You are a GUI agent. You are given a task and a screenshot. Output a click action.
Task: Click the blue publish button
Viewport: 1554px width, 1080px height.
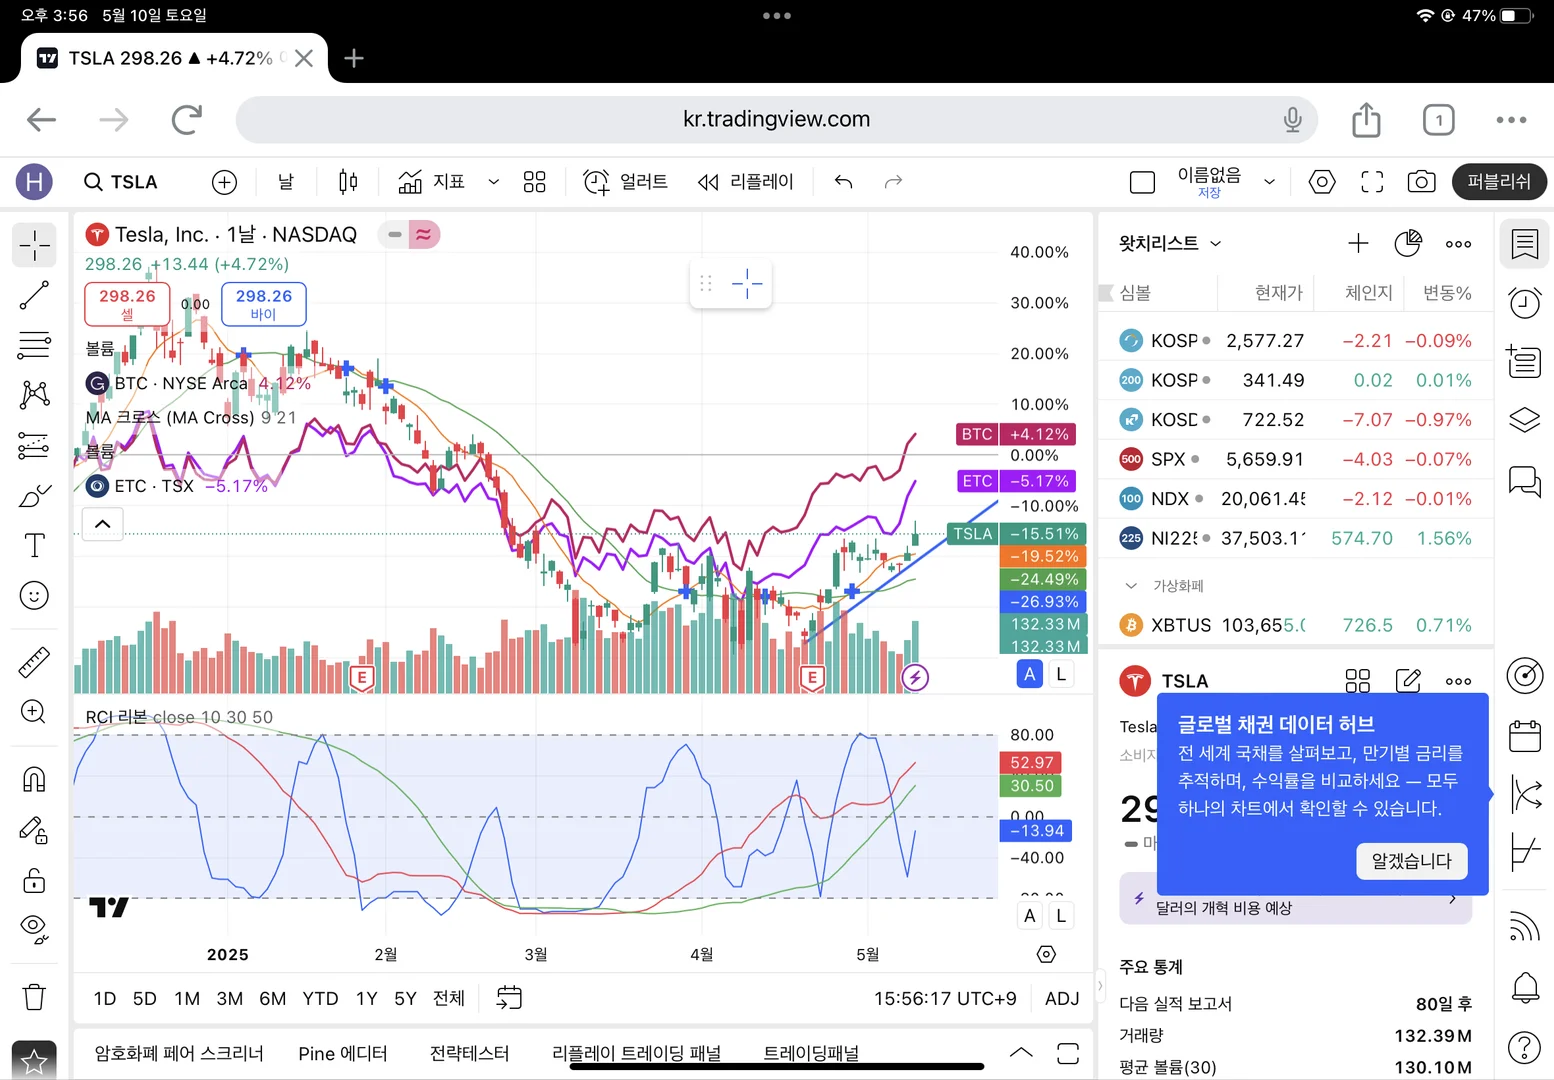point(1498,182)
